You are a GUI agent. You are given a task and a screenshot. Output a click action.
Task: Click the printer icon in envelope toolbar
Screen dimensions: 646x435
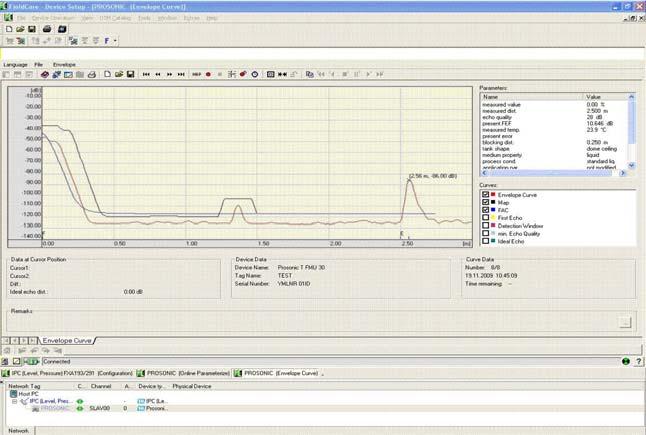92,74
